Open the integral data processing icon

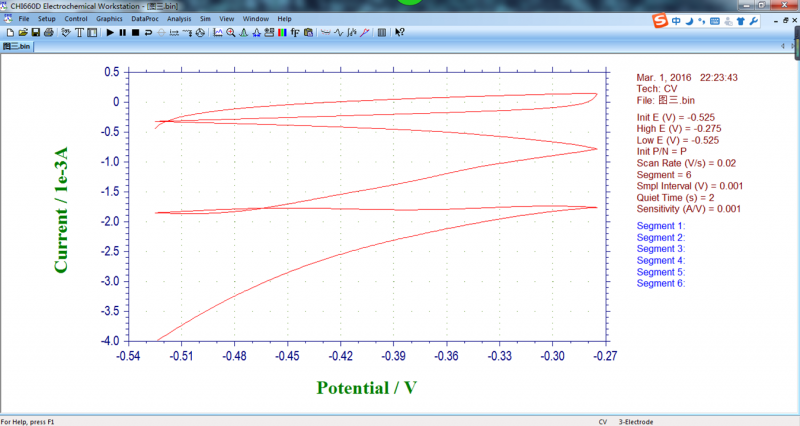click(352, 32)
